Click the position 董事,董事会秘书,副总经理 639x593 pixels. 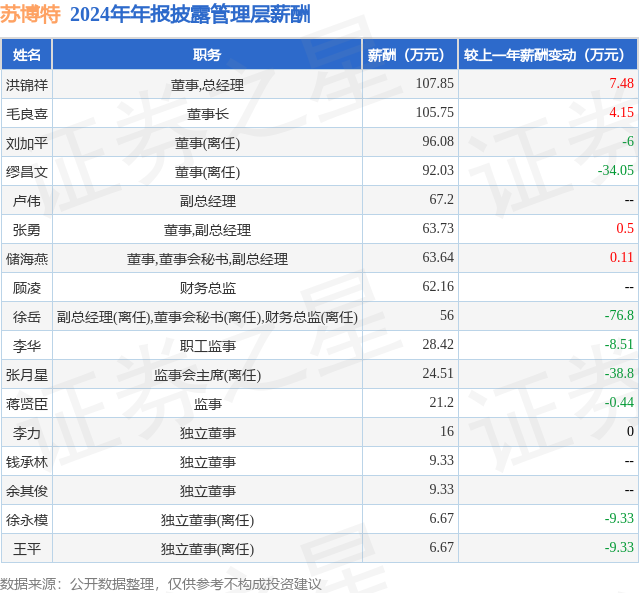[207, 259]
